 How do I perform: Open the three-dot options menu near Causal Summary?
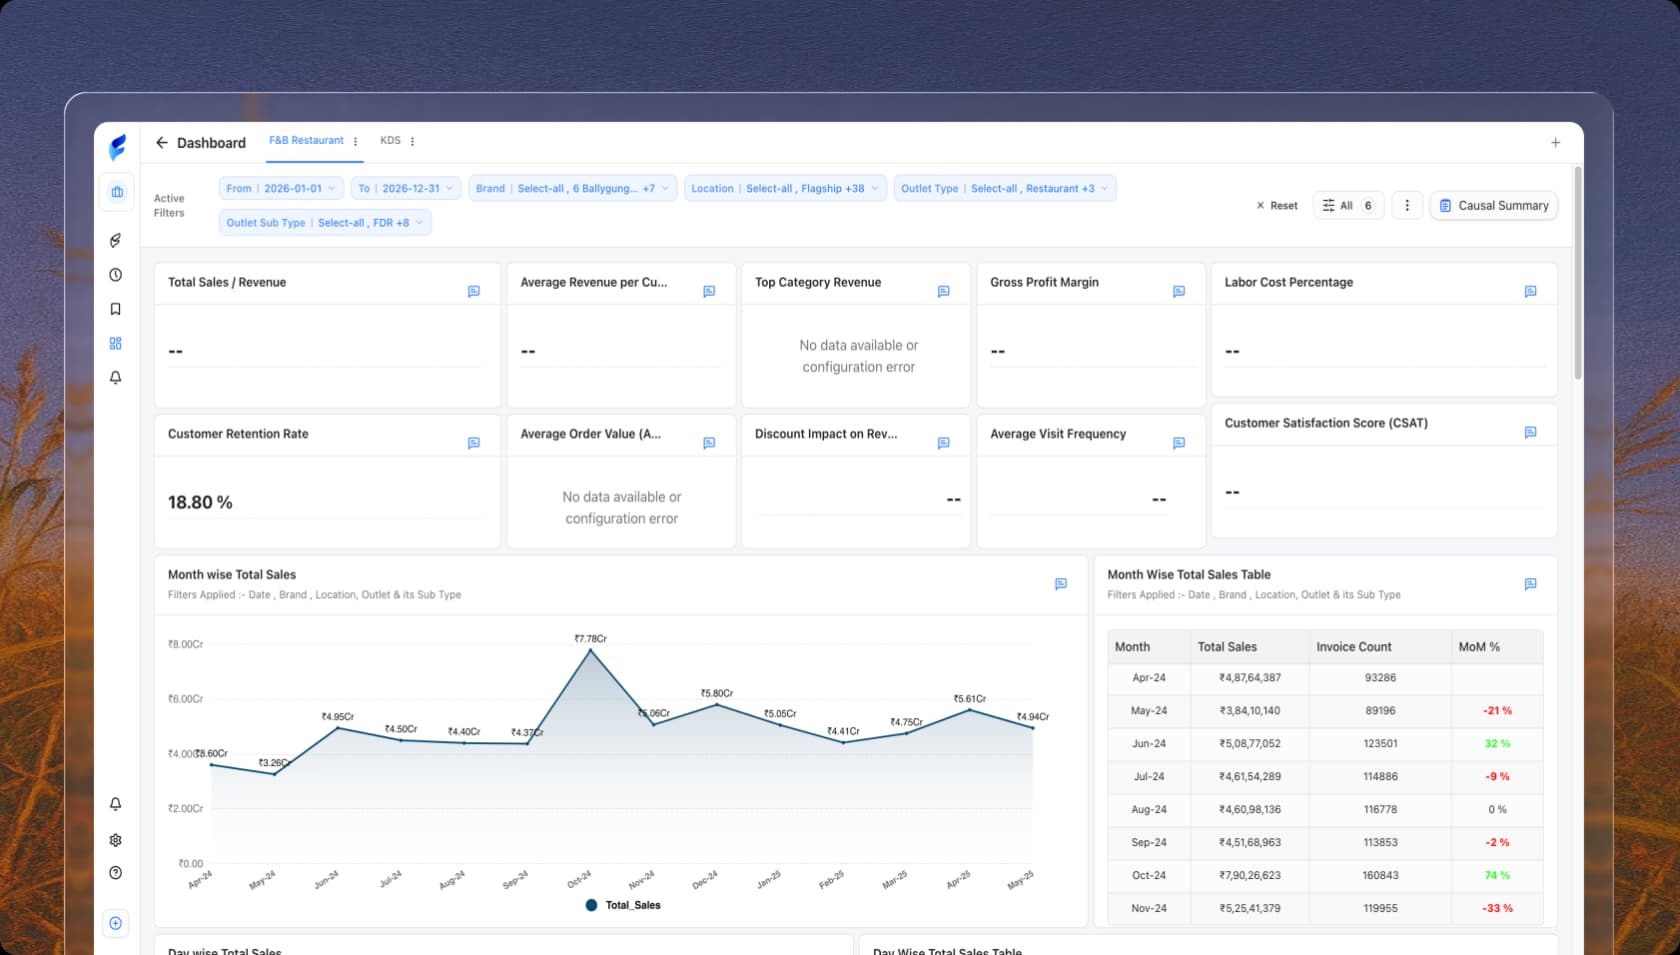(1407, 205)
